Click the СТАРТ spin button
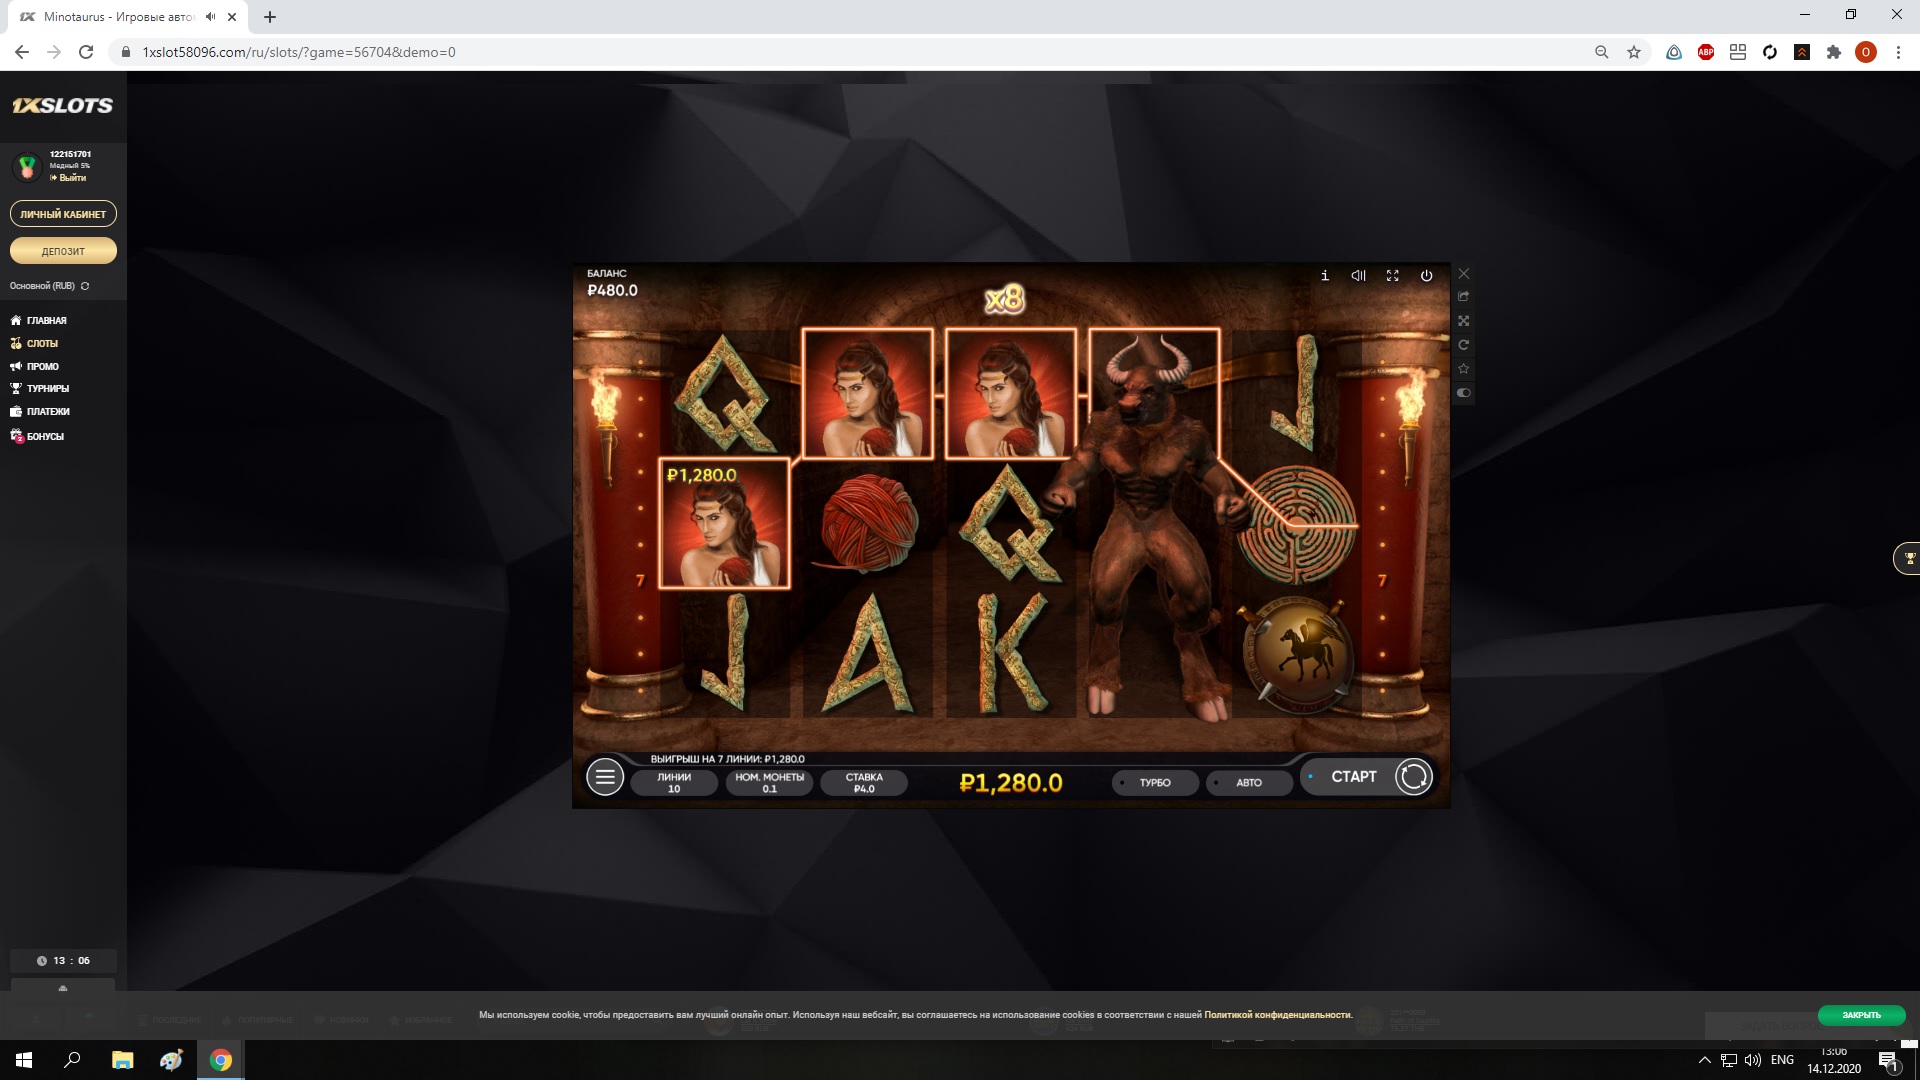The height and width of the screenshot is (1080, 1920). [1354, 777]
